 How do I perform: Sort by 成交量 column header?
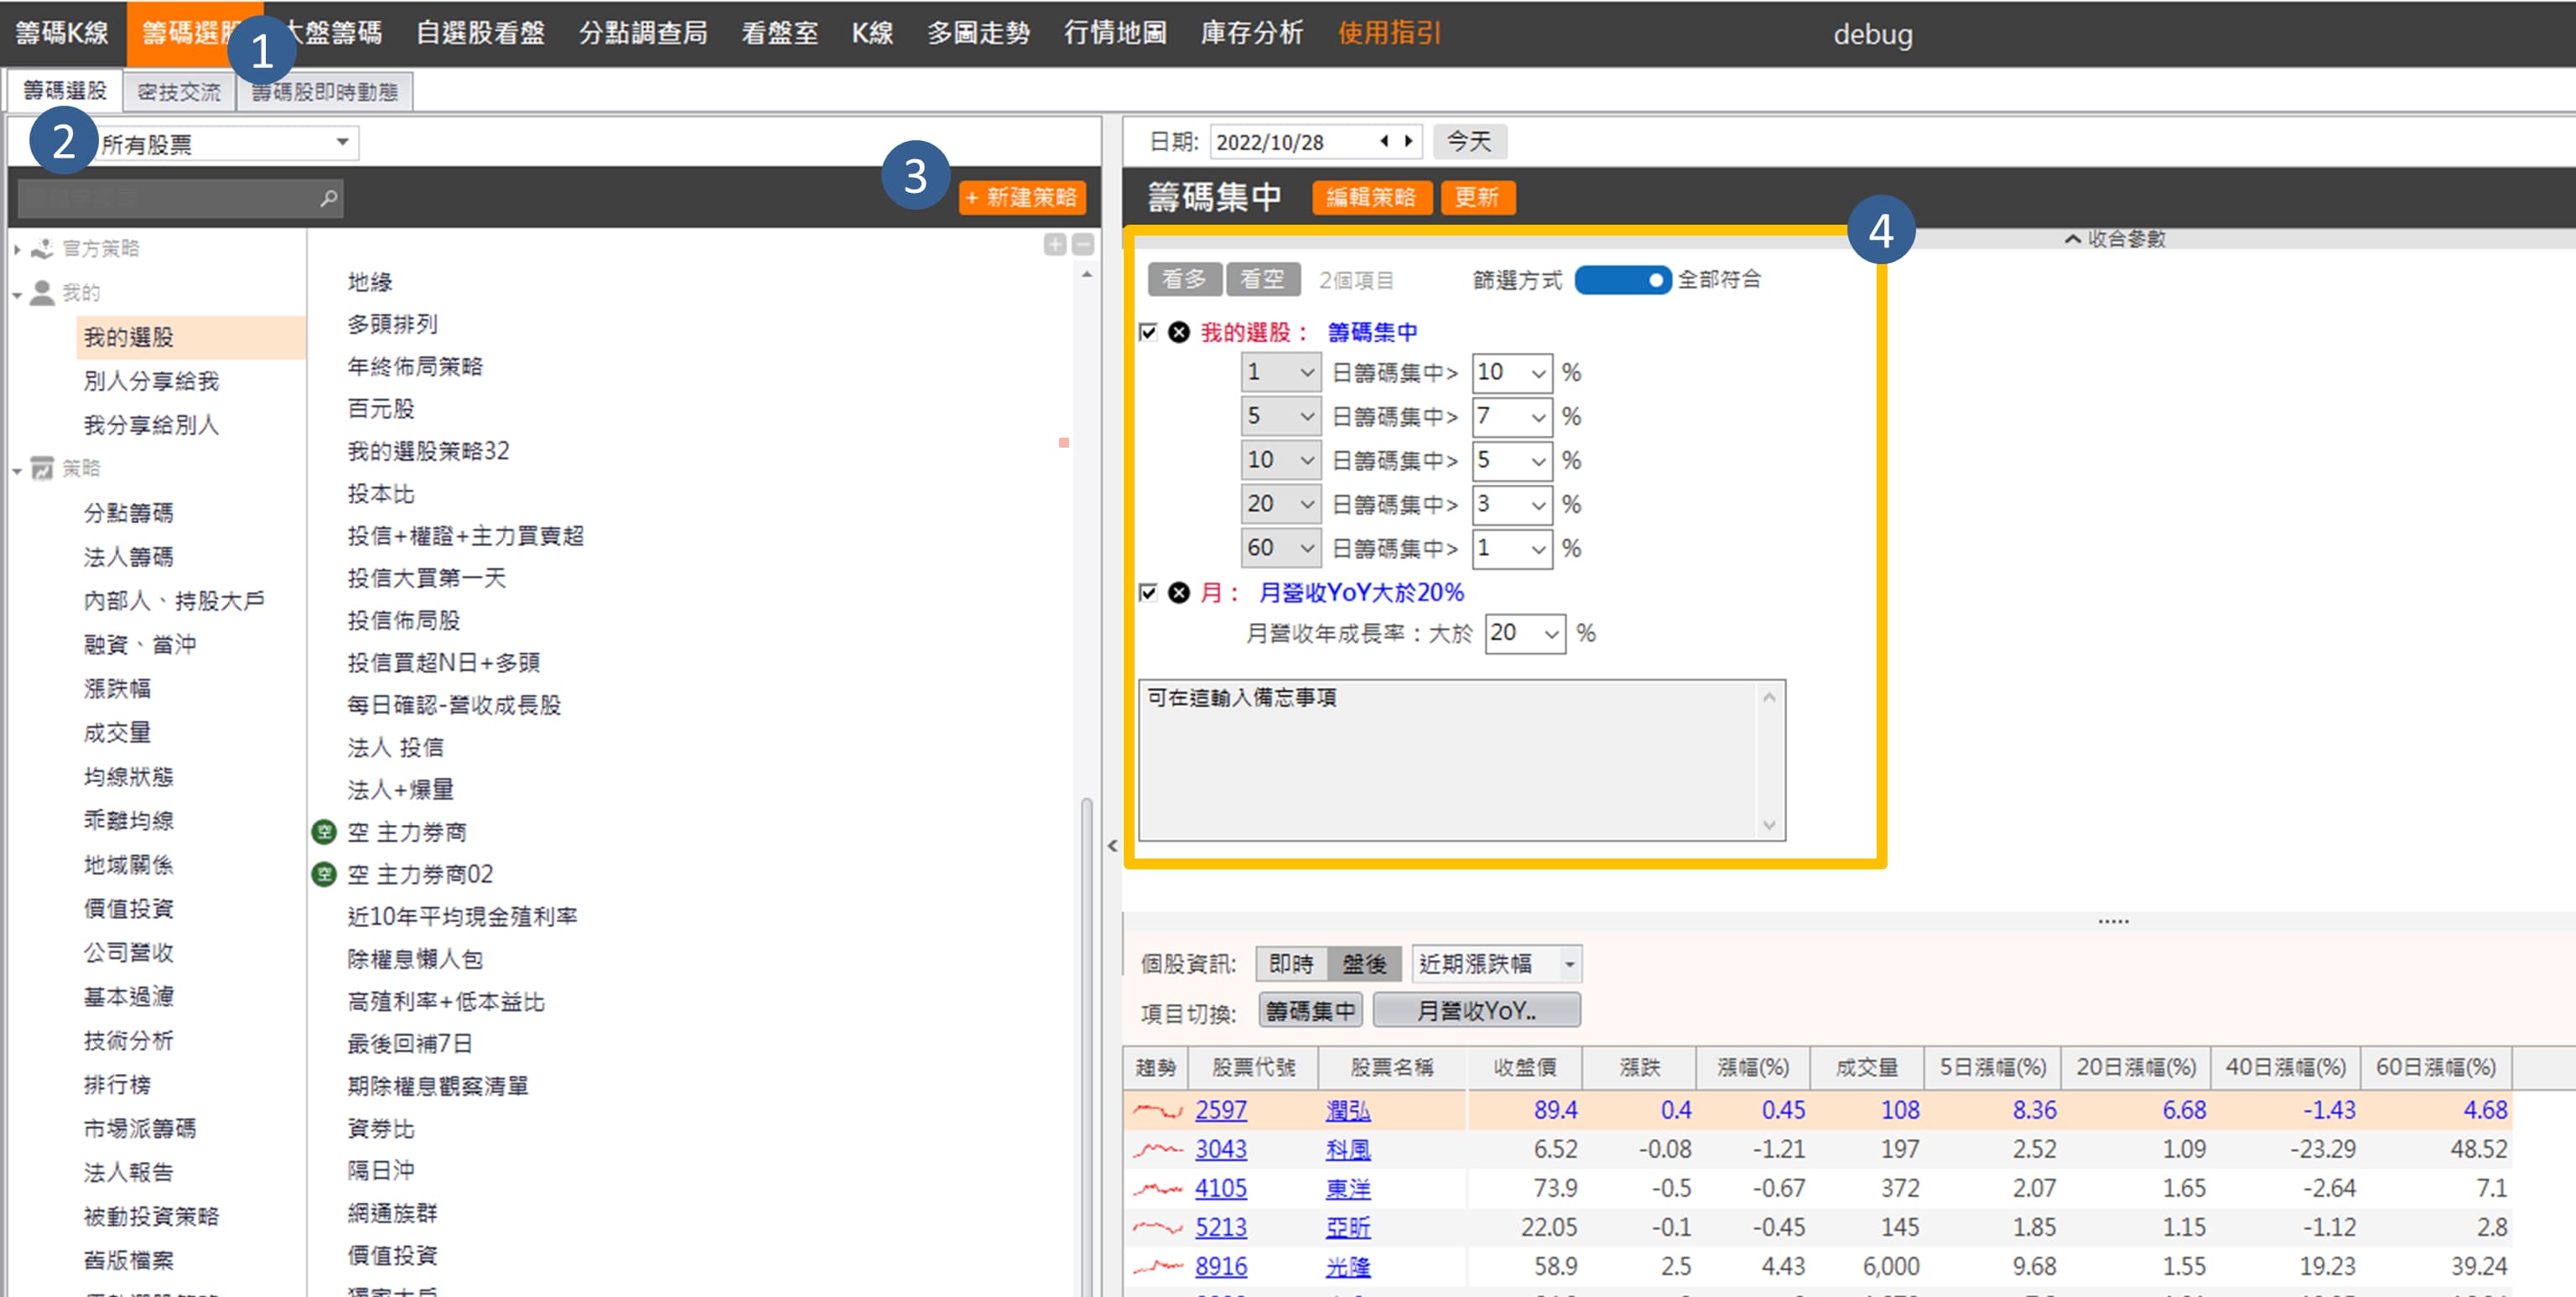(1866, 1067)
